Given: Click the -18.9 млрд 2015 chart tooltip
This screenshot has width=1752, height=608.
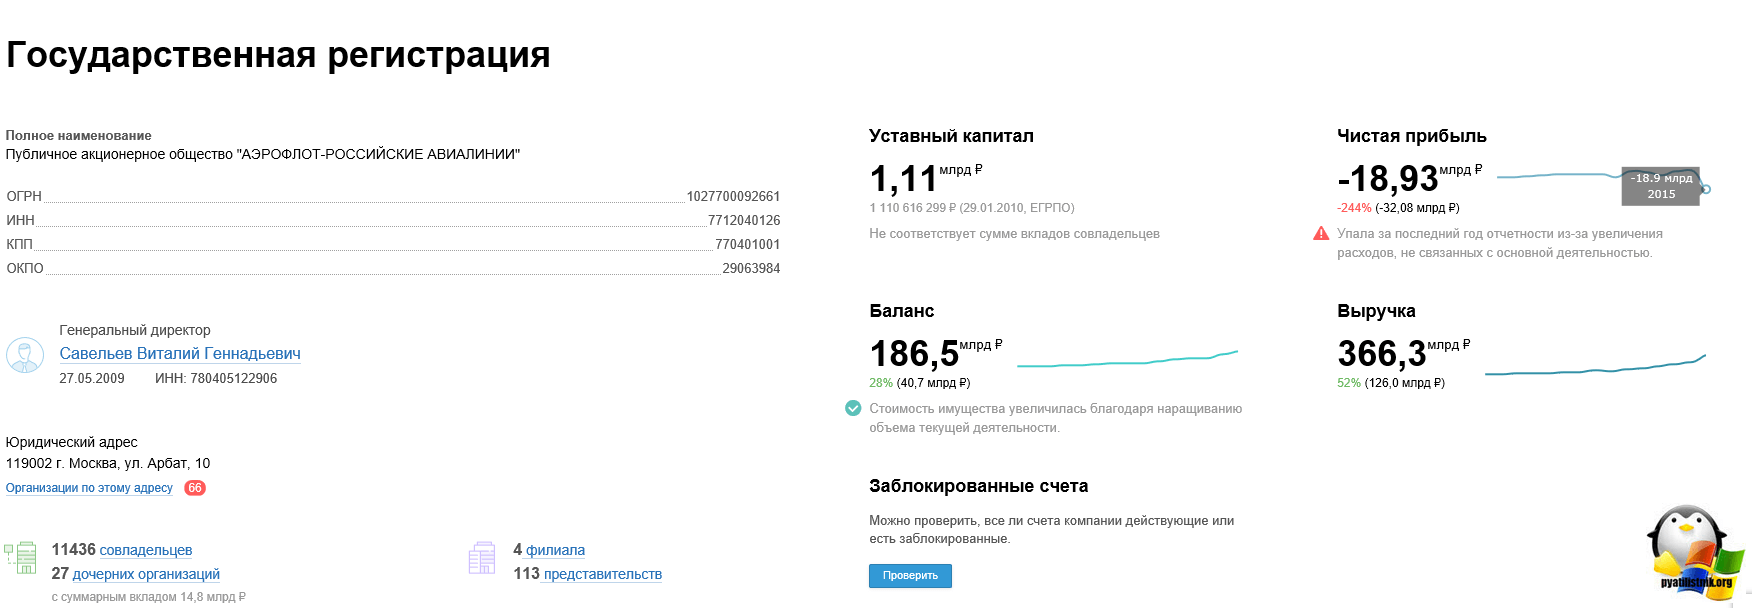Looking at the screenshot, I should [x=1661, y=186].
